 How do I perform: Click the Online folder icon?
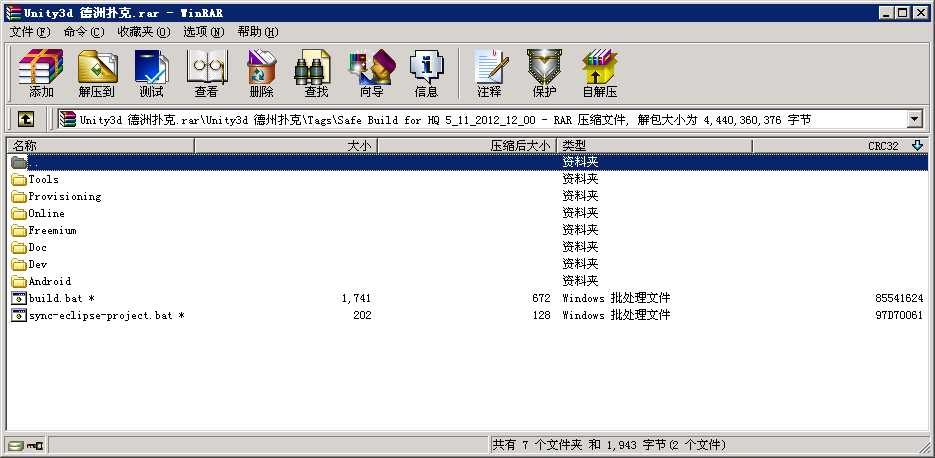pos(19,213)
